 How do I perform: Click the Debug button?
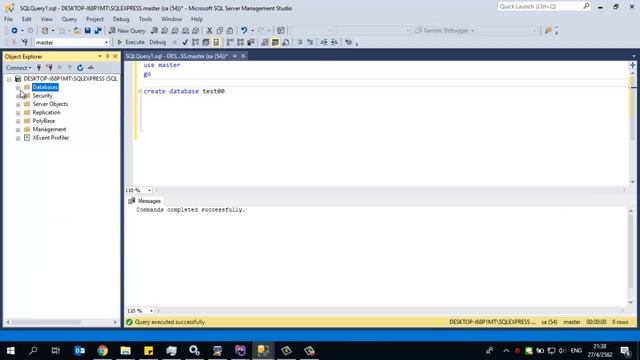pos(158,42)
